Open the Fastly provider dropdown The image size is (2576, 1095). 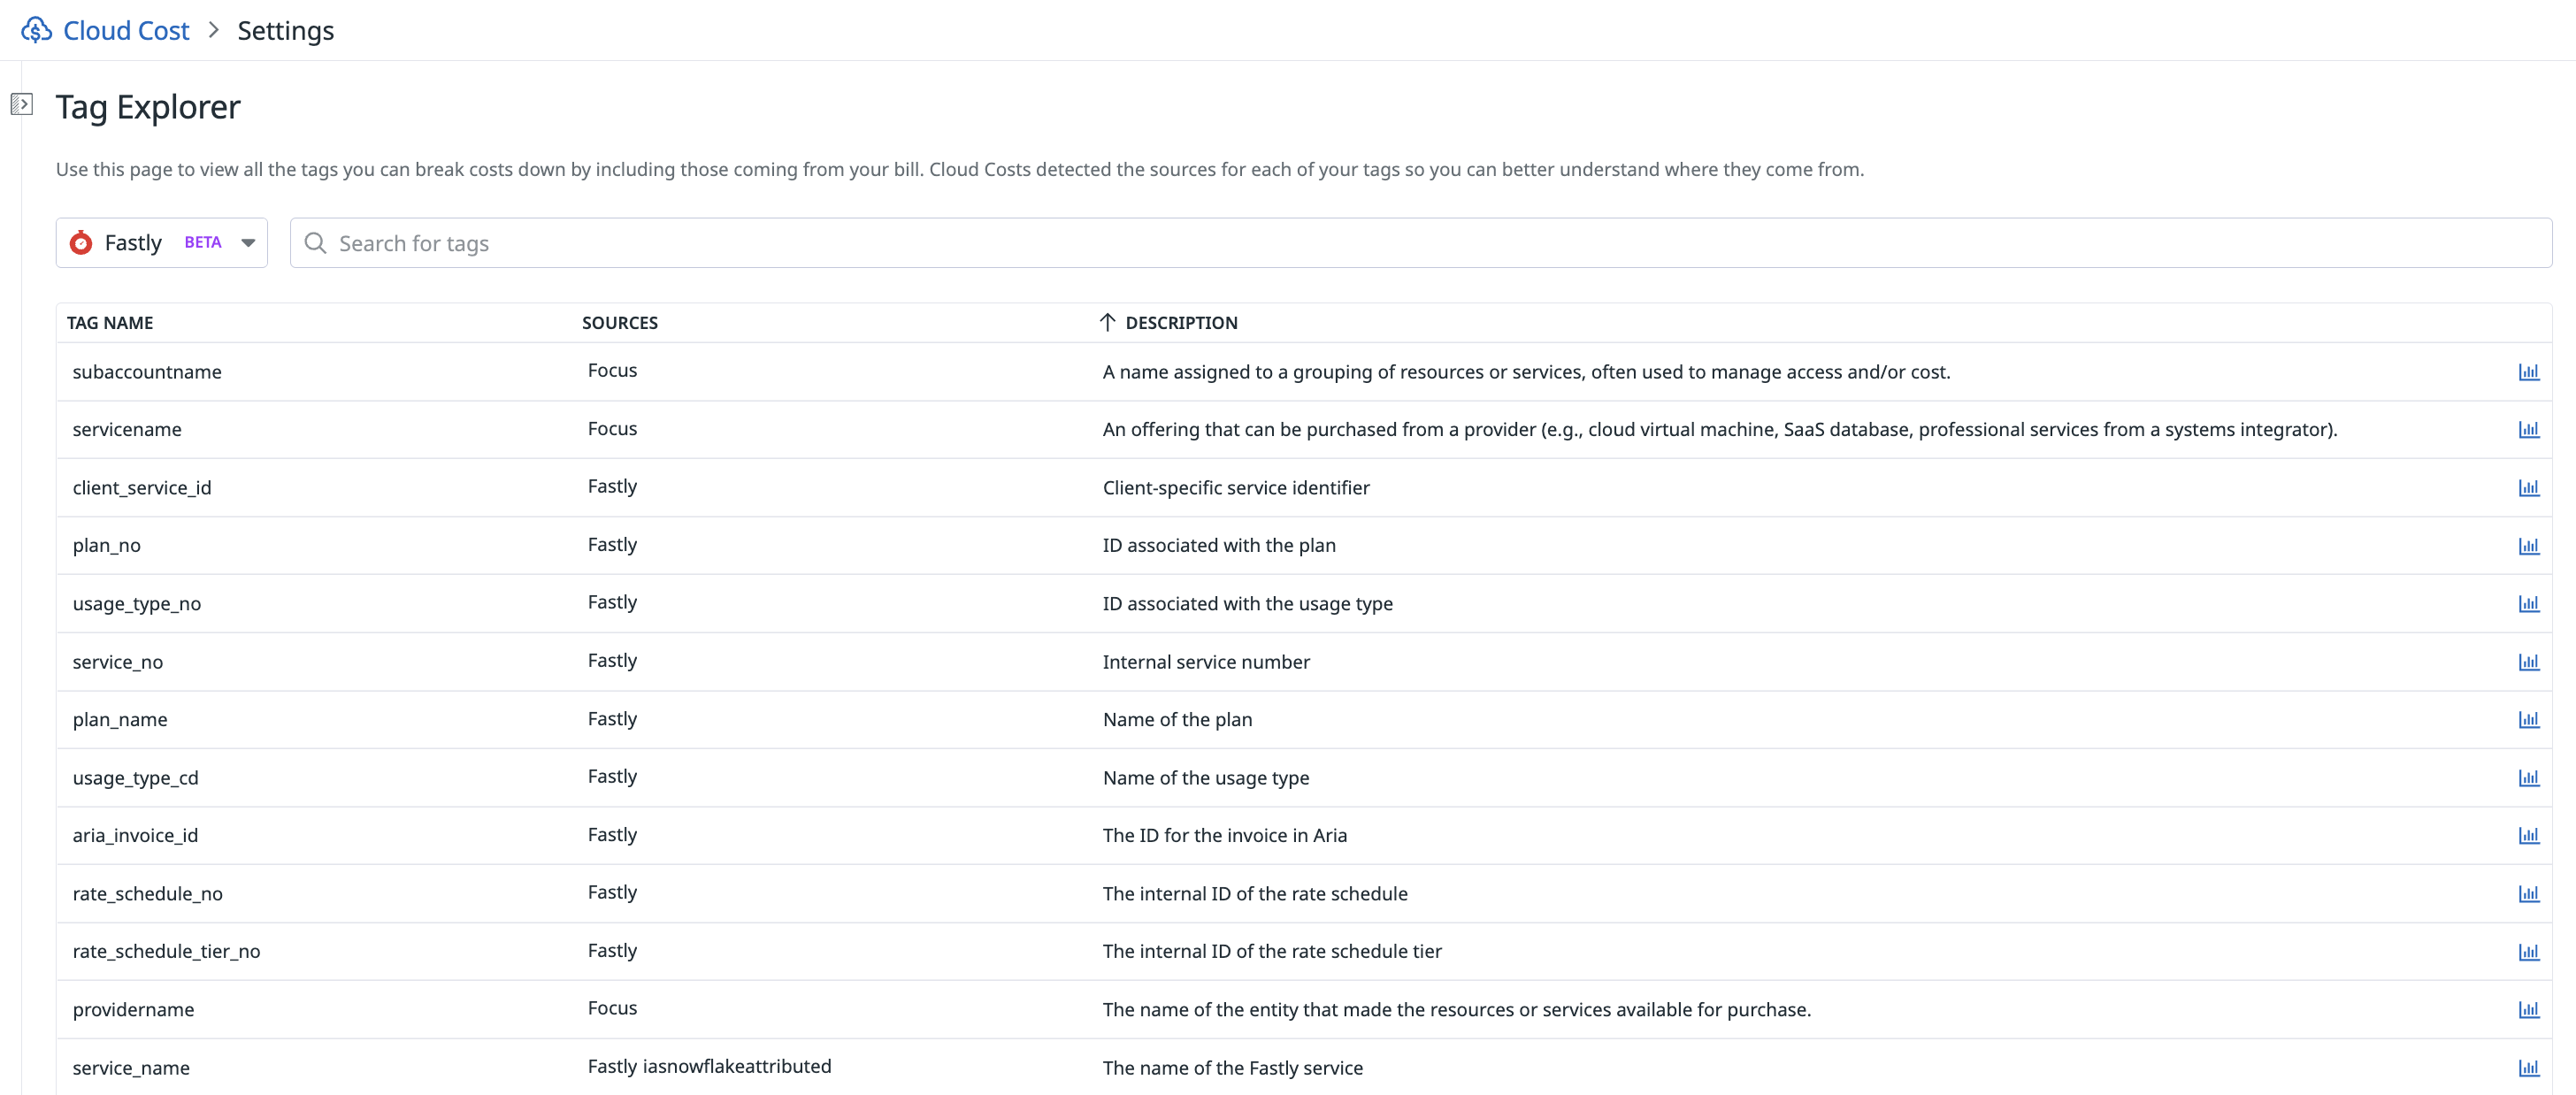point(249,242)
